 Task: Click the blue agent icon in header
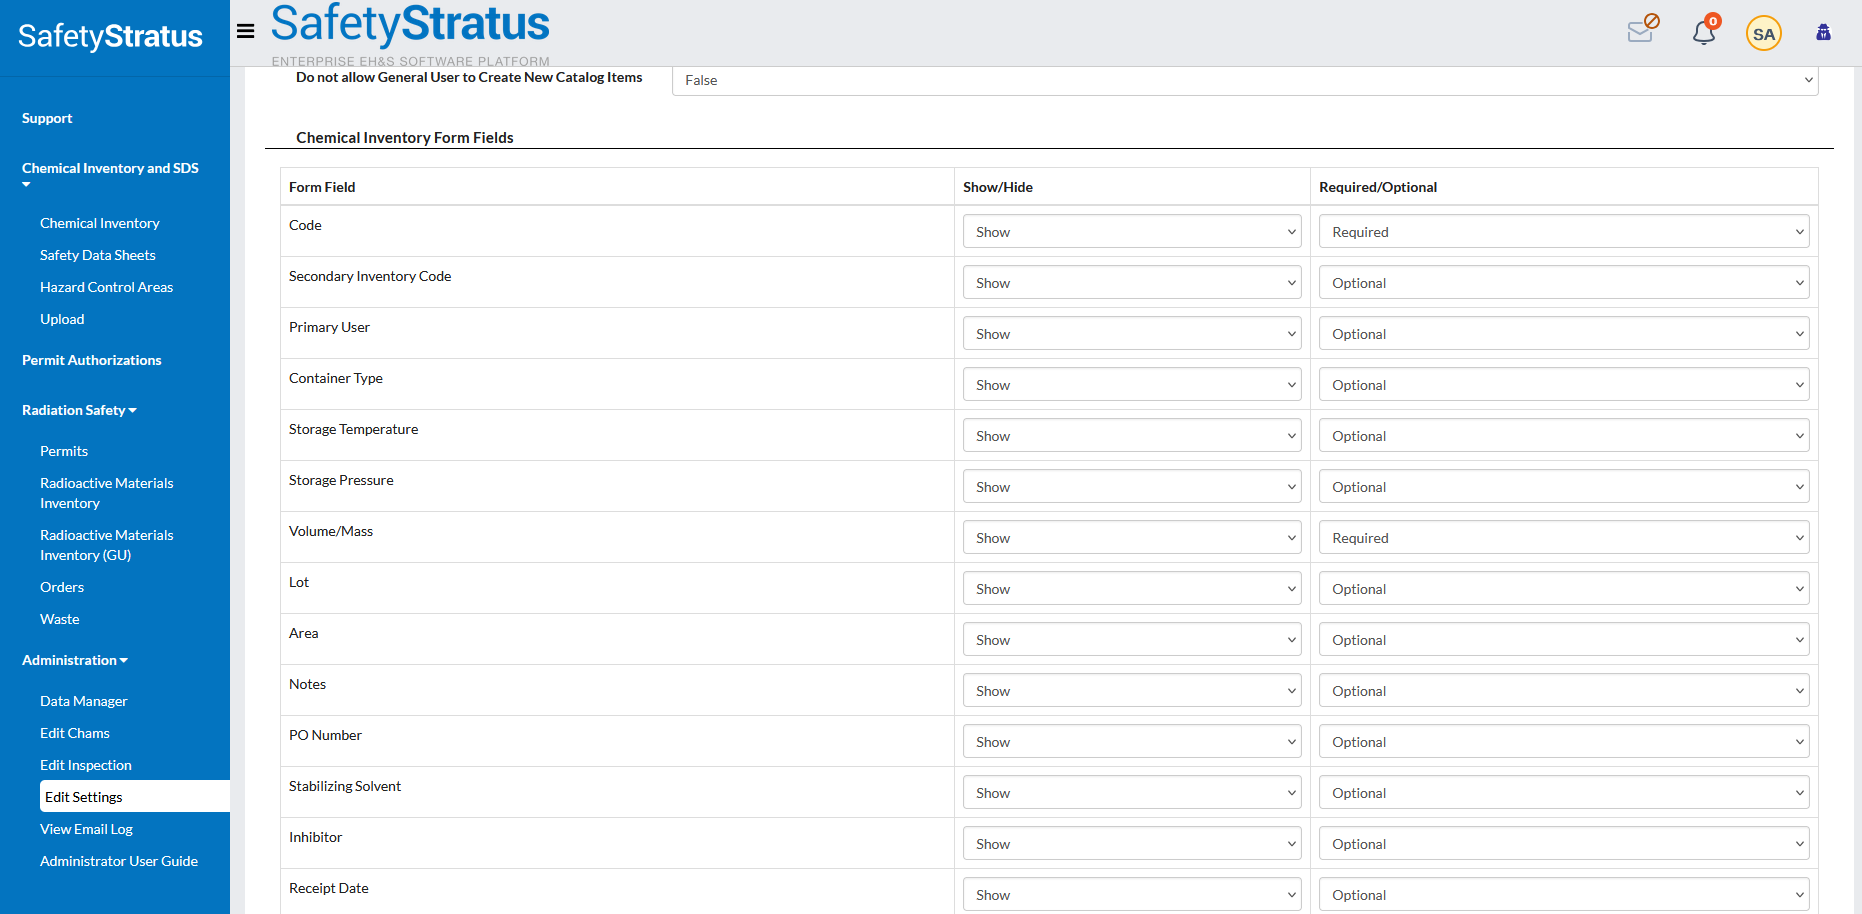[1824, 32]
